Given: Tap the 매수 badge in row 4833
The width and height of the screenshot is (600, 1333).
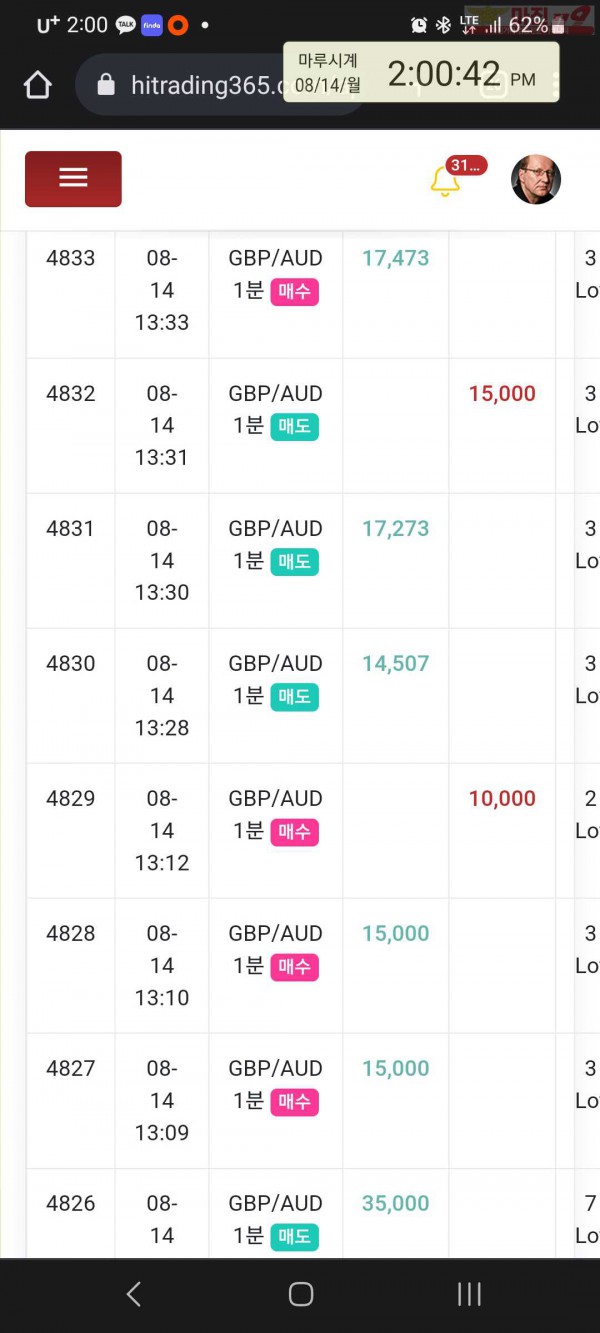Looking at the screenshot, I should pyautogui.click(x=294, y=292).
